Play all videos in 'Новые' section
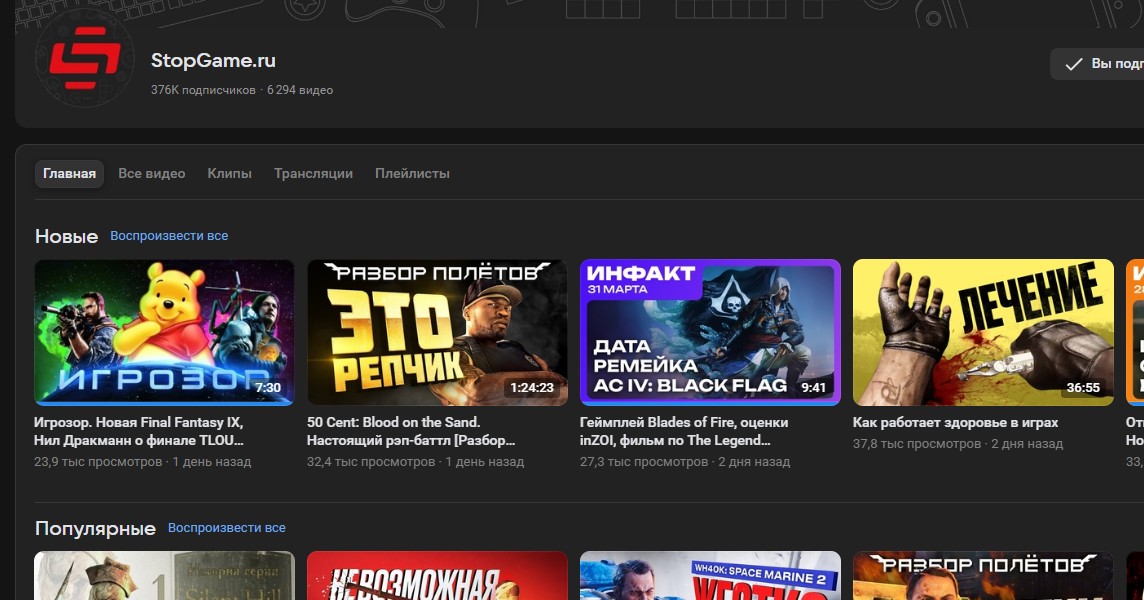This screenshot has width=1144, height=600. tap(169, 236)
